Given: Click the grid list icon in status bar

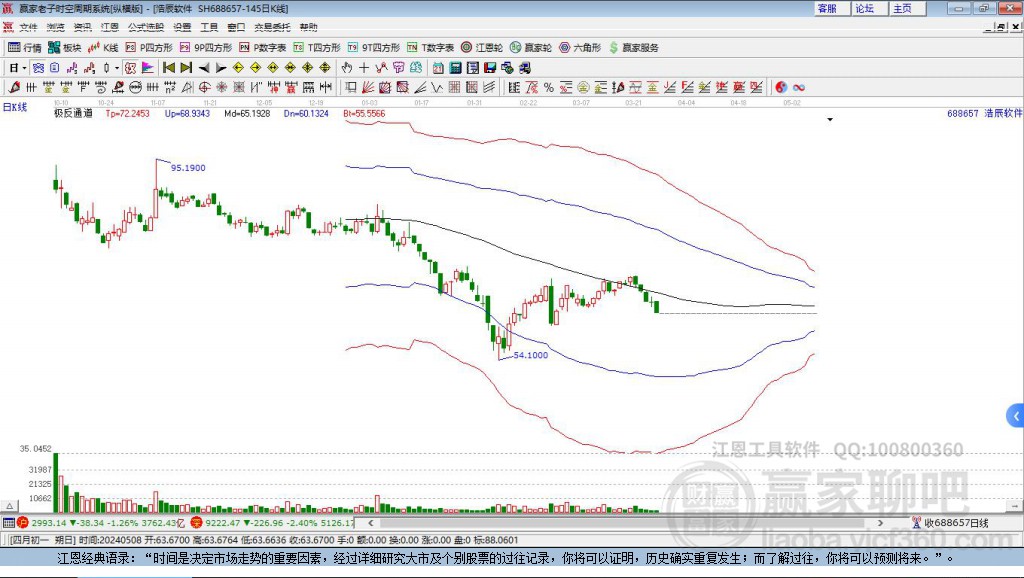Looking at the screenshot, I should point(8,522).
